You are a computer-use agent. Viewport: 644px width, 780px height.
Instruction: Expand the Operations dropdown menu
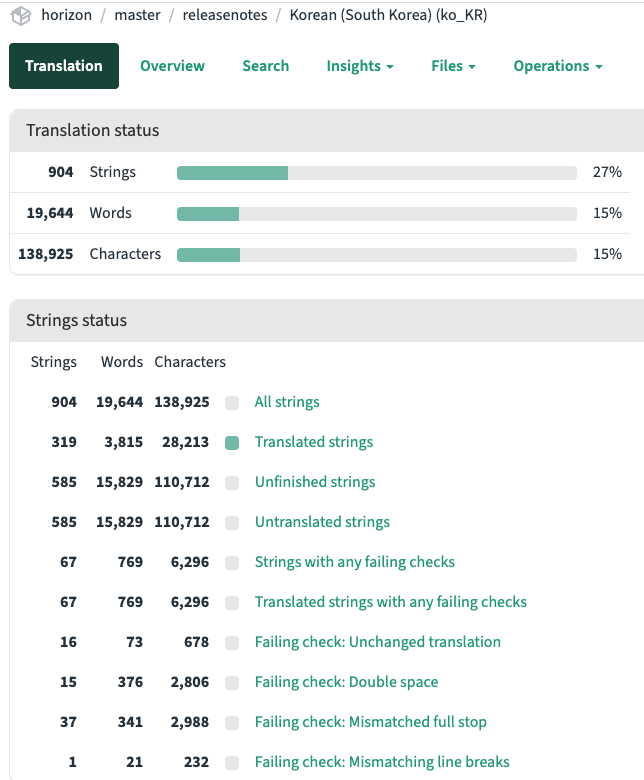click(x=557, y=66)
